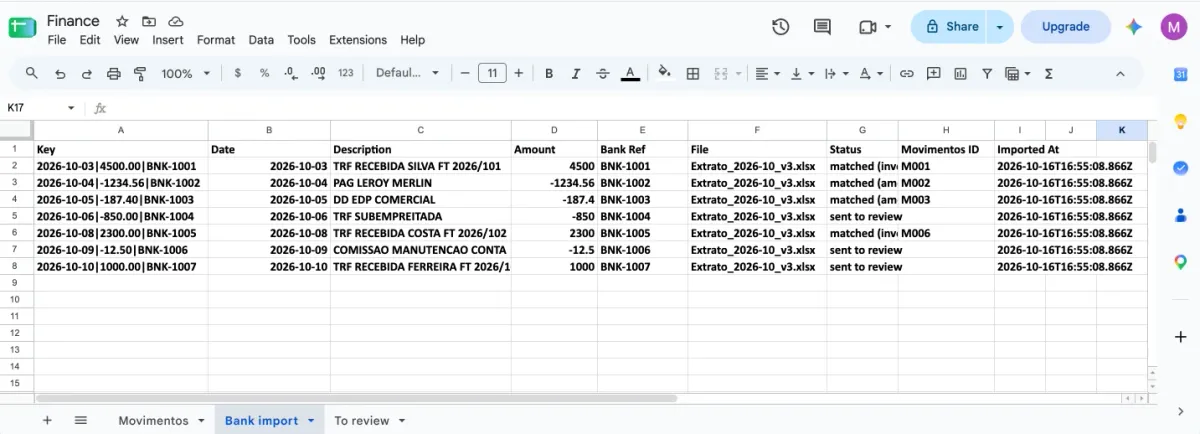Click the search menus magnifier icon

32,73
